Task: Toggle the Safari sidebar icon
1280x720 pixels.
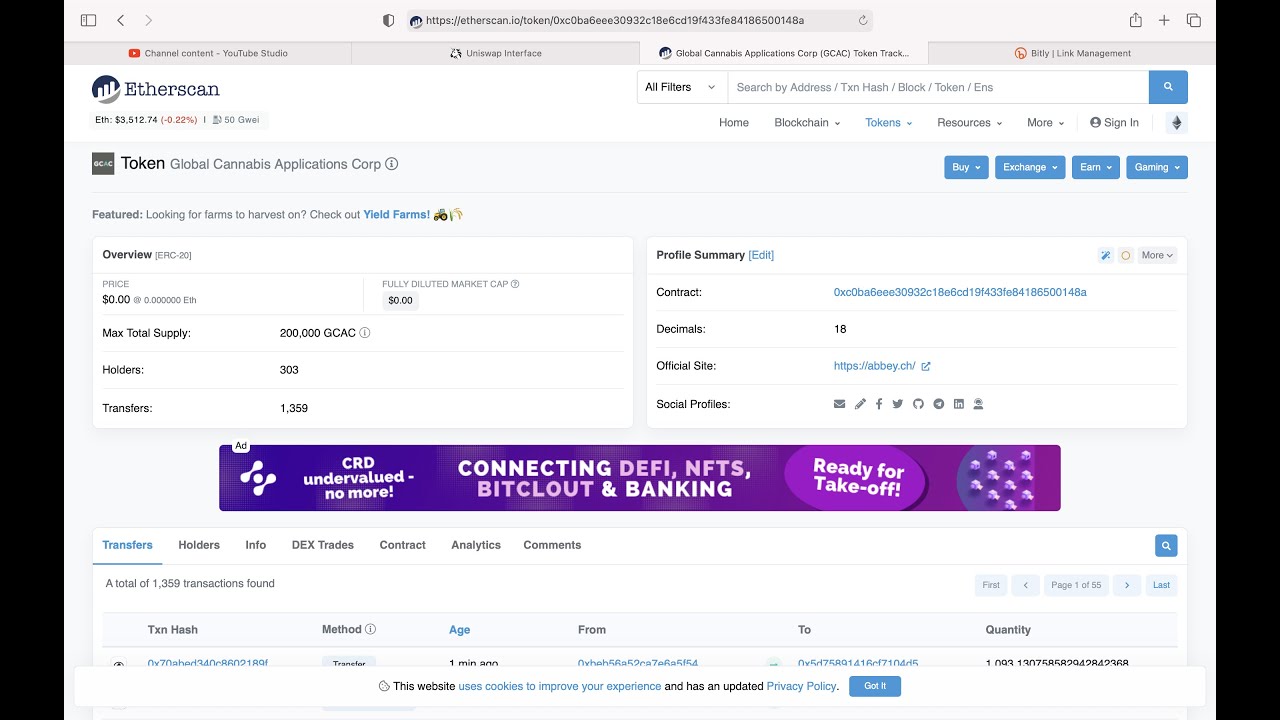Action: tap(88, 20)
